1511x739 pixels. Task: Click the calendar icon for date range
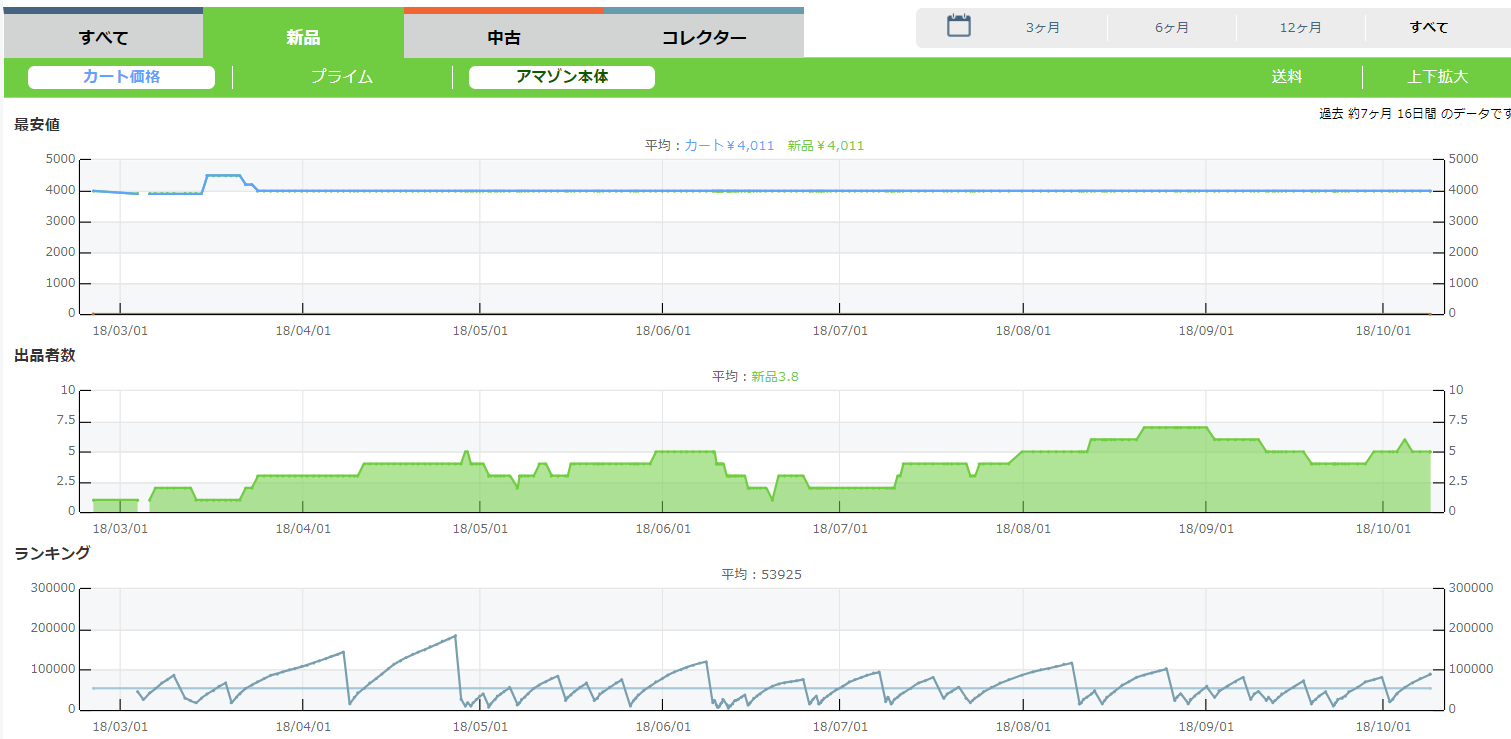click(958, 26)
